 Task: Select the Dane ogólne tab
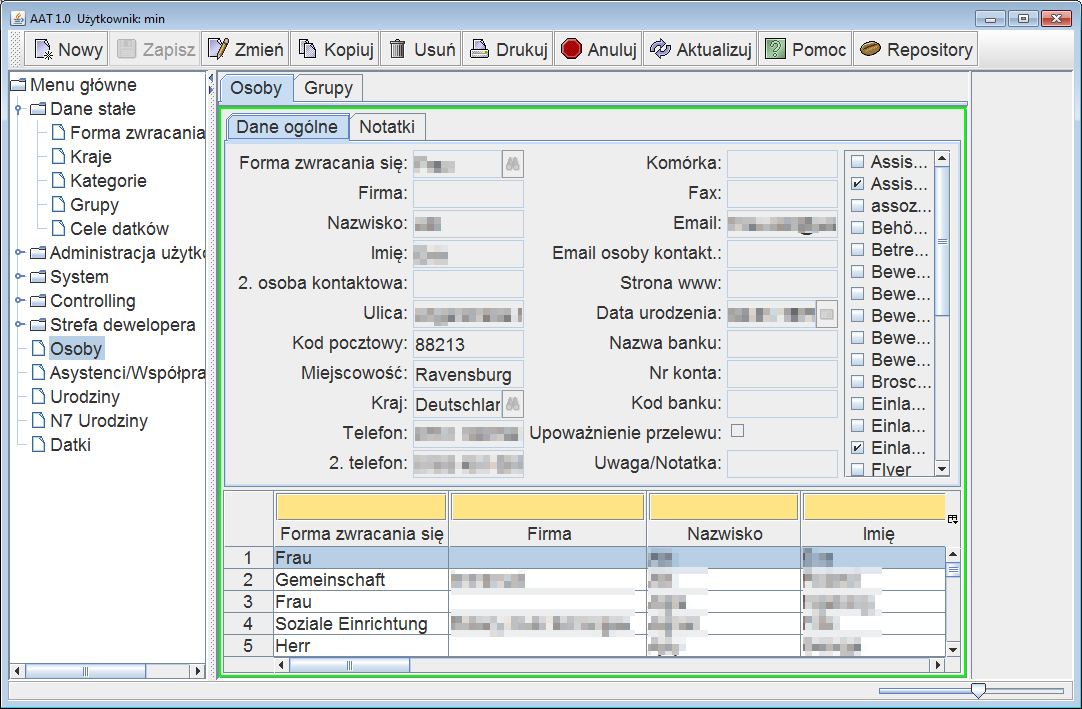point(287,127)
